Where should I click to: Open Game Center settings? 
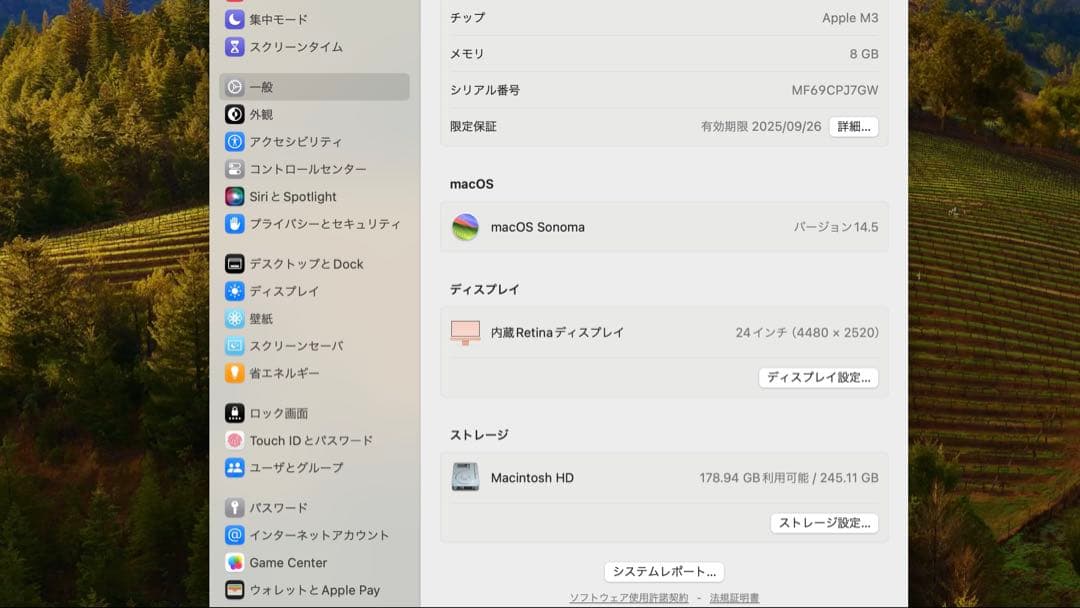pyautogui.click(x=289, y=562)
